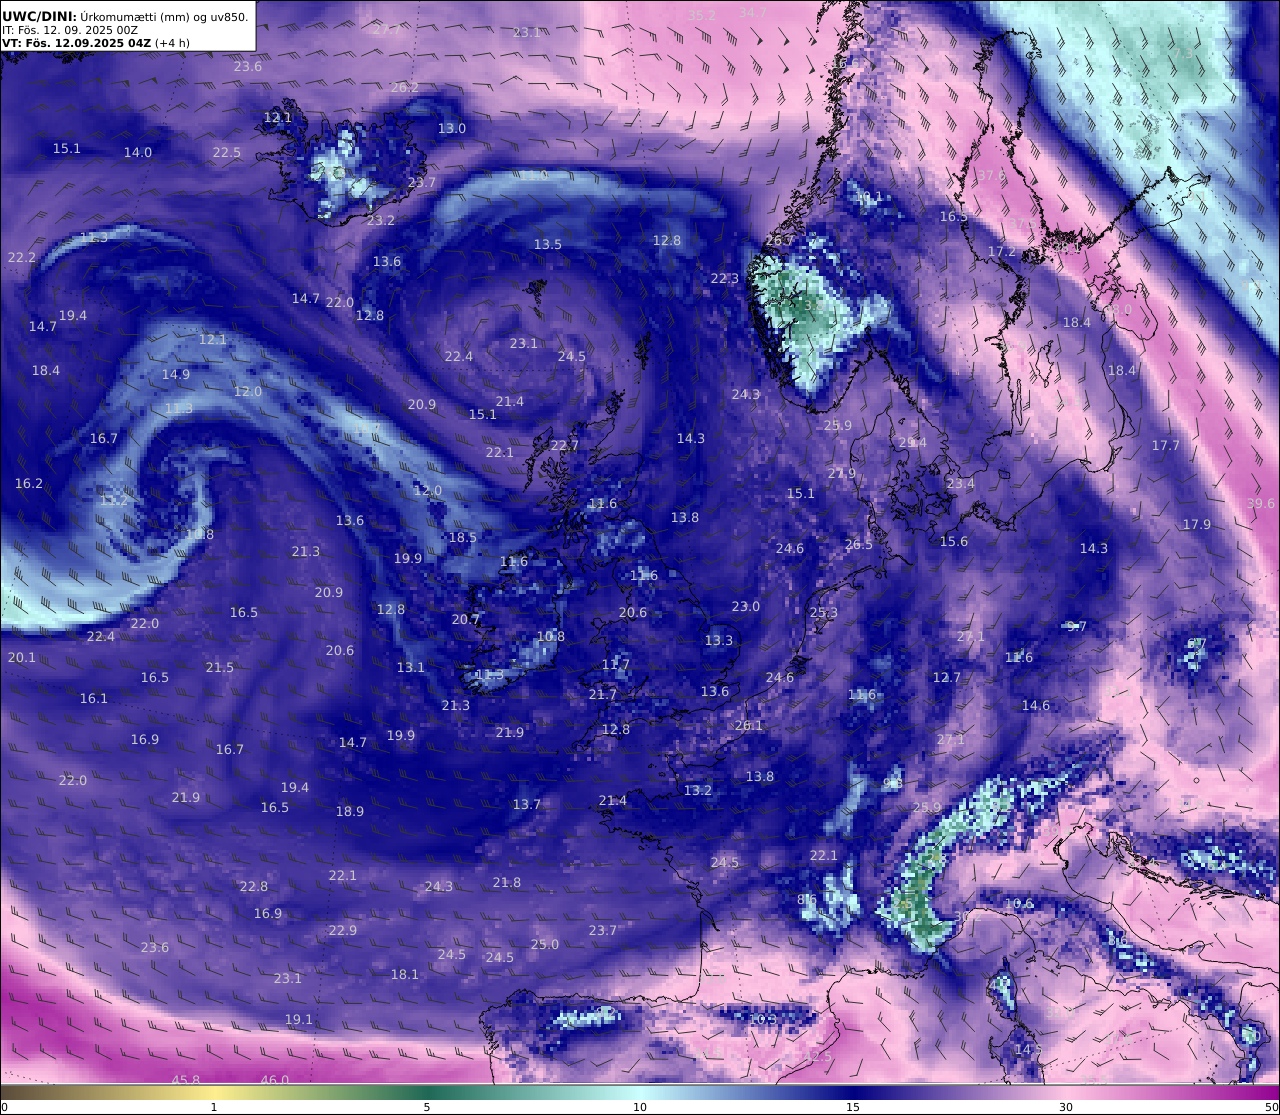The image size is (1280, 1115).
Task: Click the map value 13.5
Action: pos(548,245)
